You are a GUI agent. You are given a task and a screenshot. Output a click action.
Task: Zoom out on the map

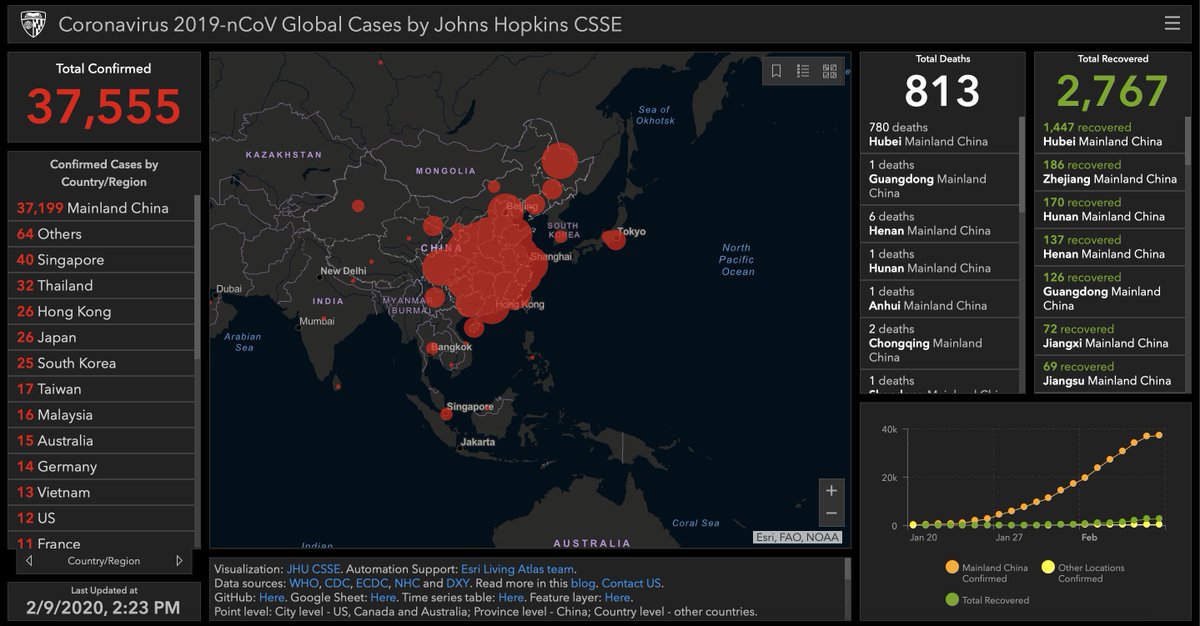point(831,514)
